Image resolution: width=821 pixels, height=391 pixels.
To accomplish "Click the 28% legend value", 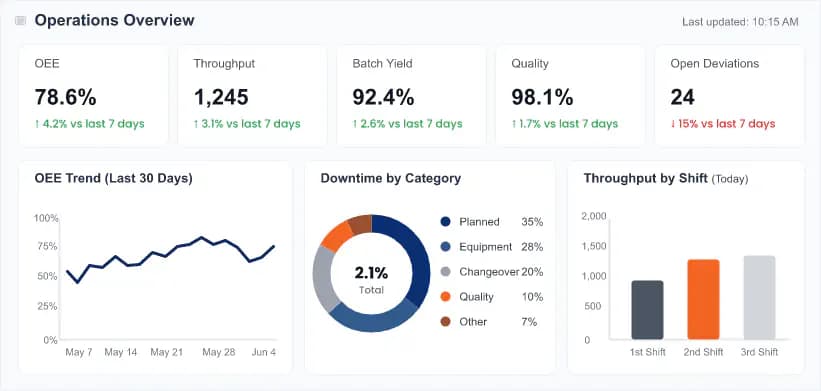I will [x=532, y=247].
